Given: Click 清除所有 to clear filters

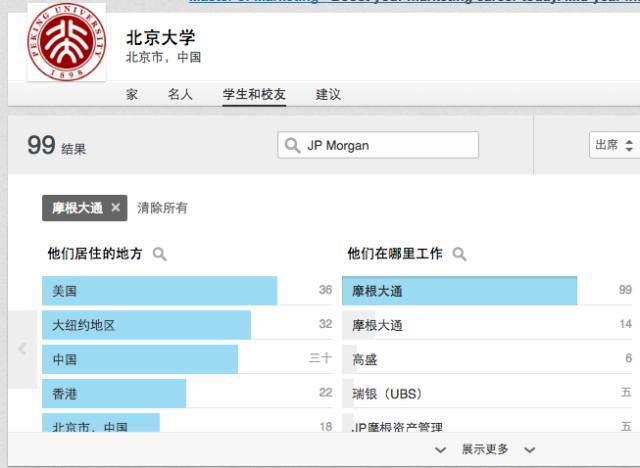Looking at the screenshot, I should click(x=162, y=208).
